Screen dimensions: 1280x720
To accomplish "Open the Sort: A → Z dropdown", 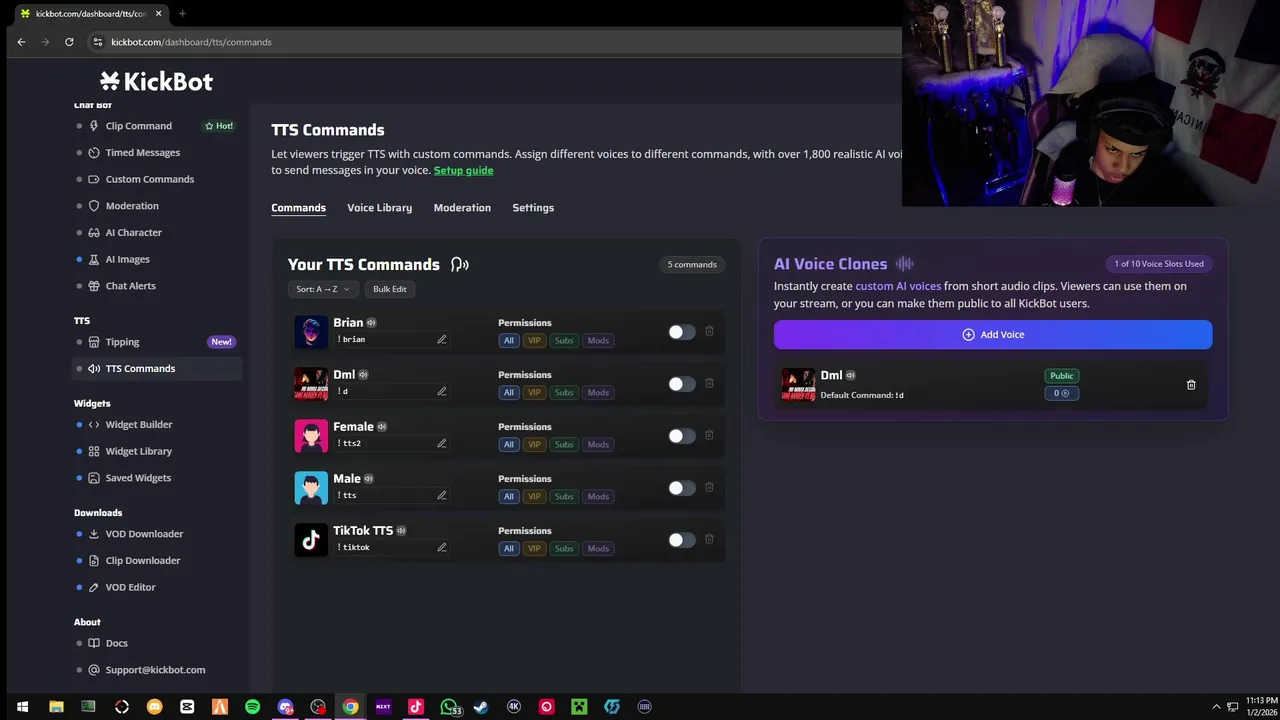I will pyautogui.click(x=323, y=289).
